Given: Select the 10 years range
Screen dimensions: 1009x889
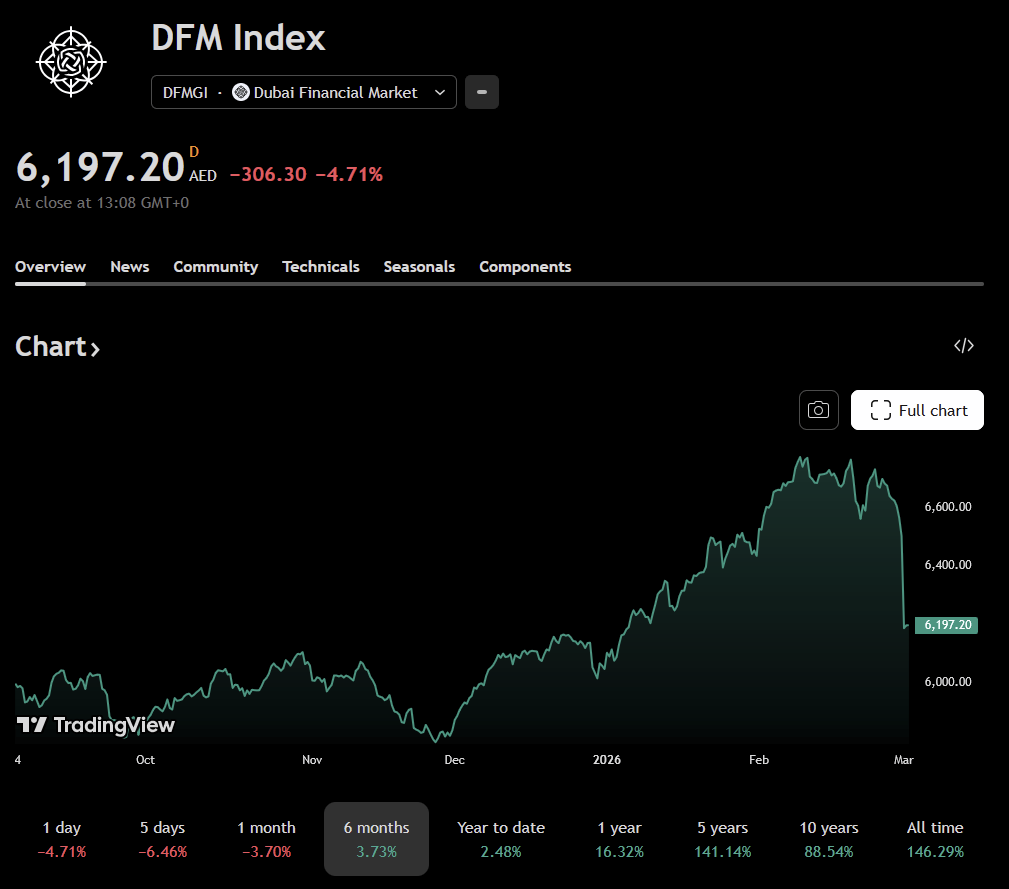Looking at the screenshot, I should pos(829,839).
